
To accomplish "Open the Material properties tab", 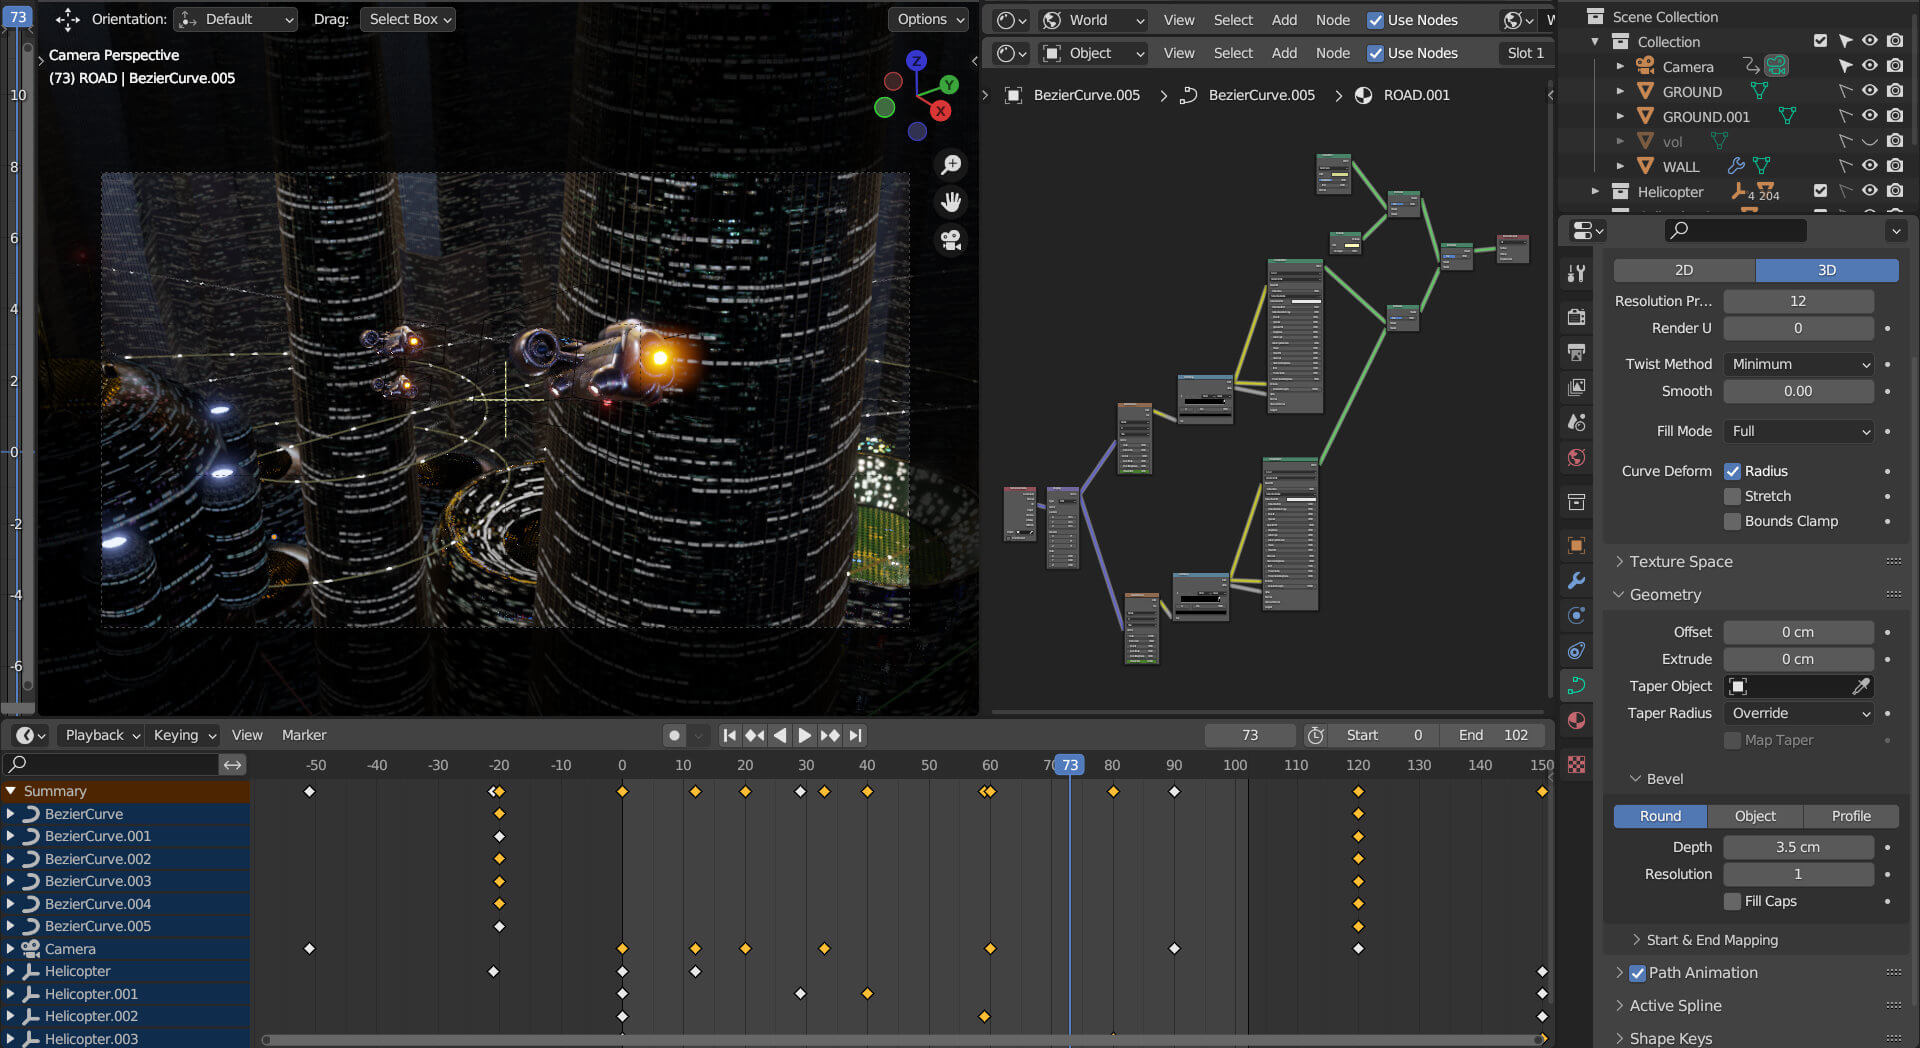I will pyautogui.click(x=1576, y=721).
